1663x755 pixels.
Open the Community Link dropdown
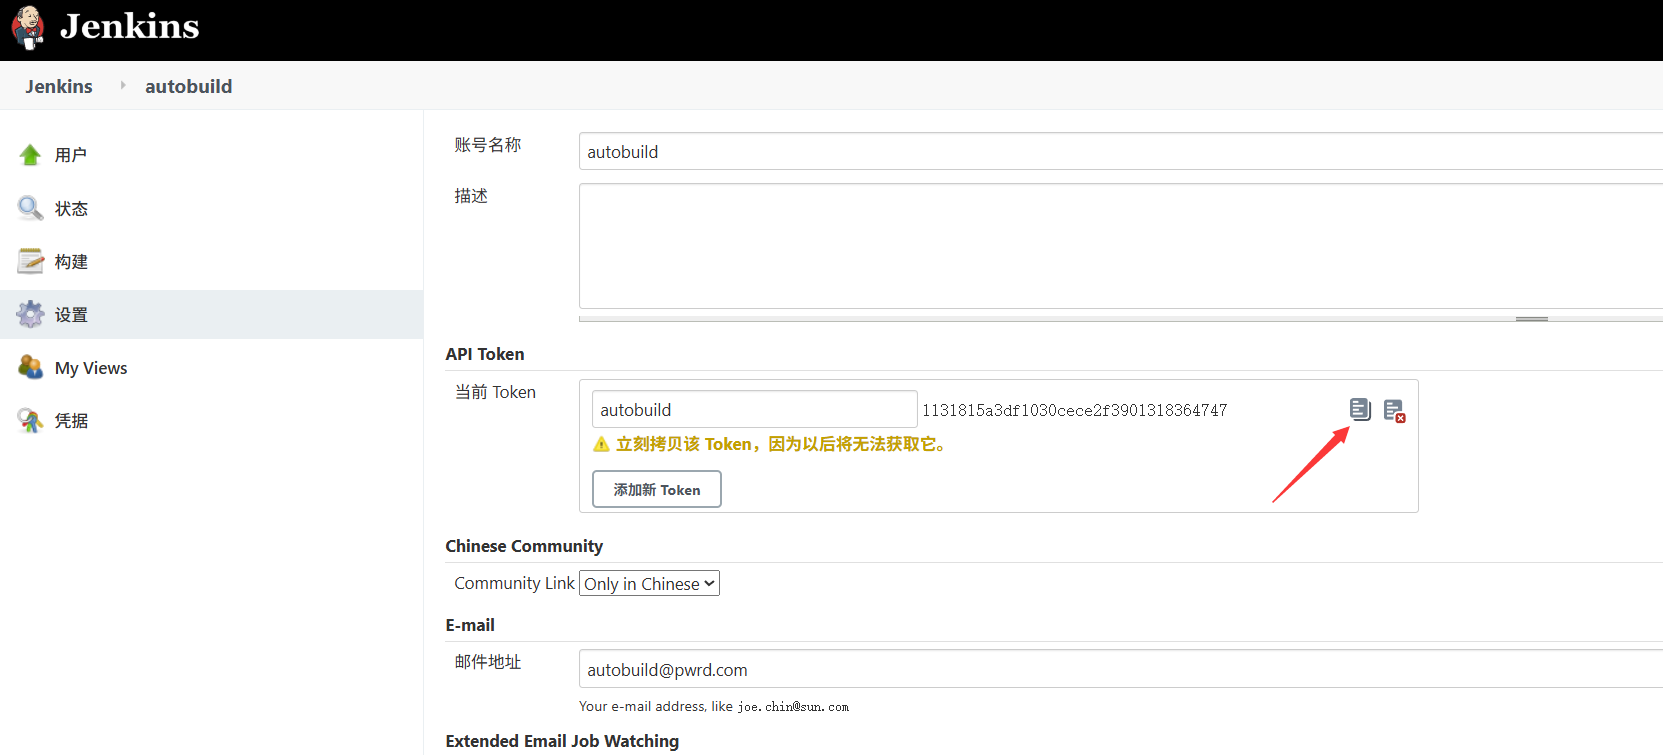650,583
